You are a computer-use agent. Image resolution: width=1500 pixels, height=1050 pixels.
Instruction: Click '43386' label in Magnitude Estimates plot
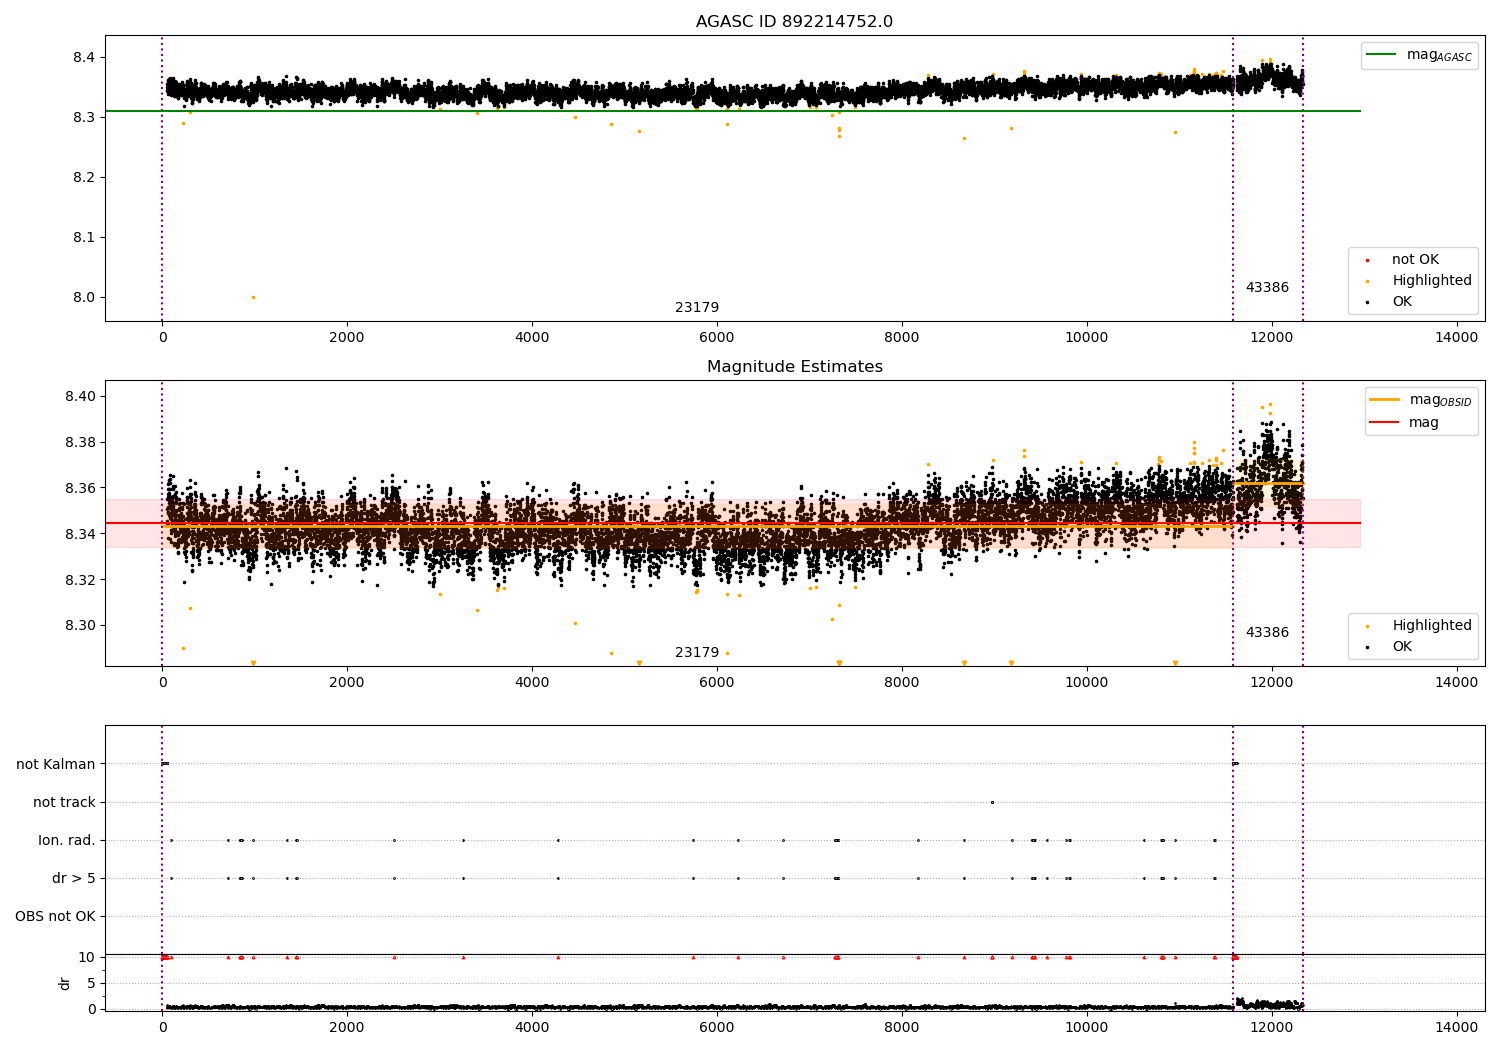point(1267,632)
